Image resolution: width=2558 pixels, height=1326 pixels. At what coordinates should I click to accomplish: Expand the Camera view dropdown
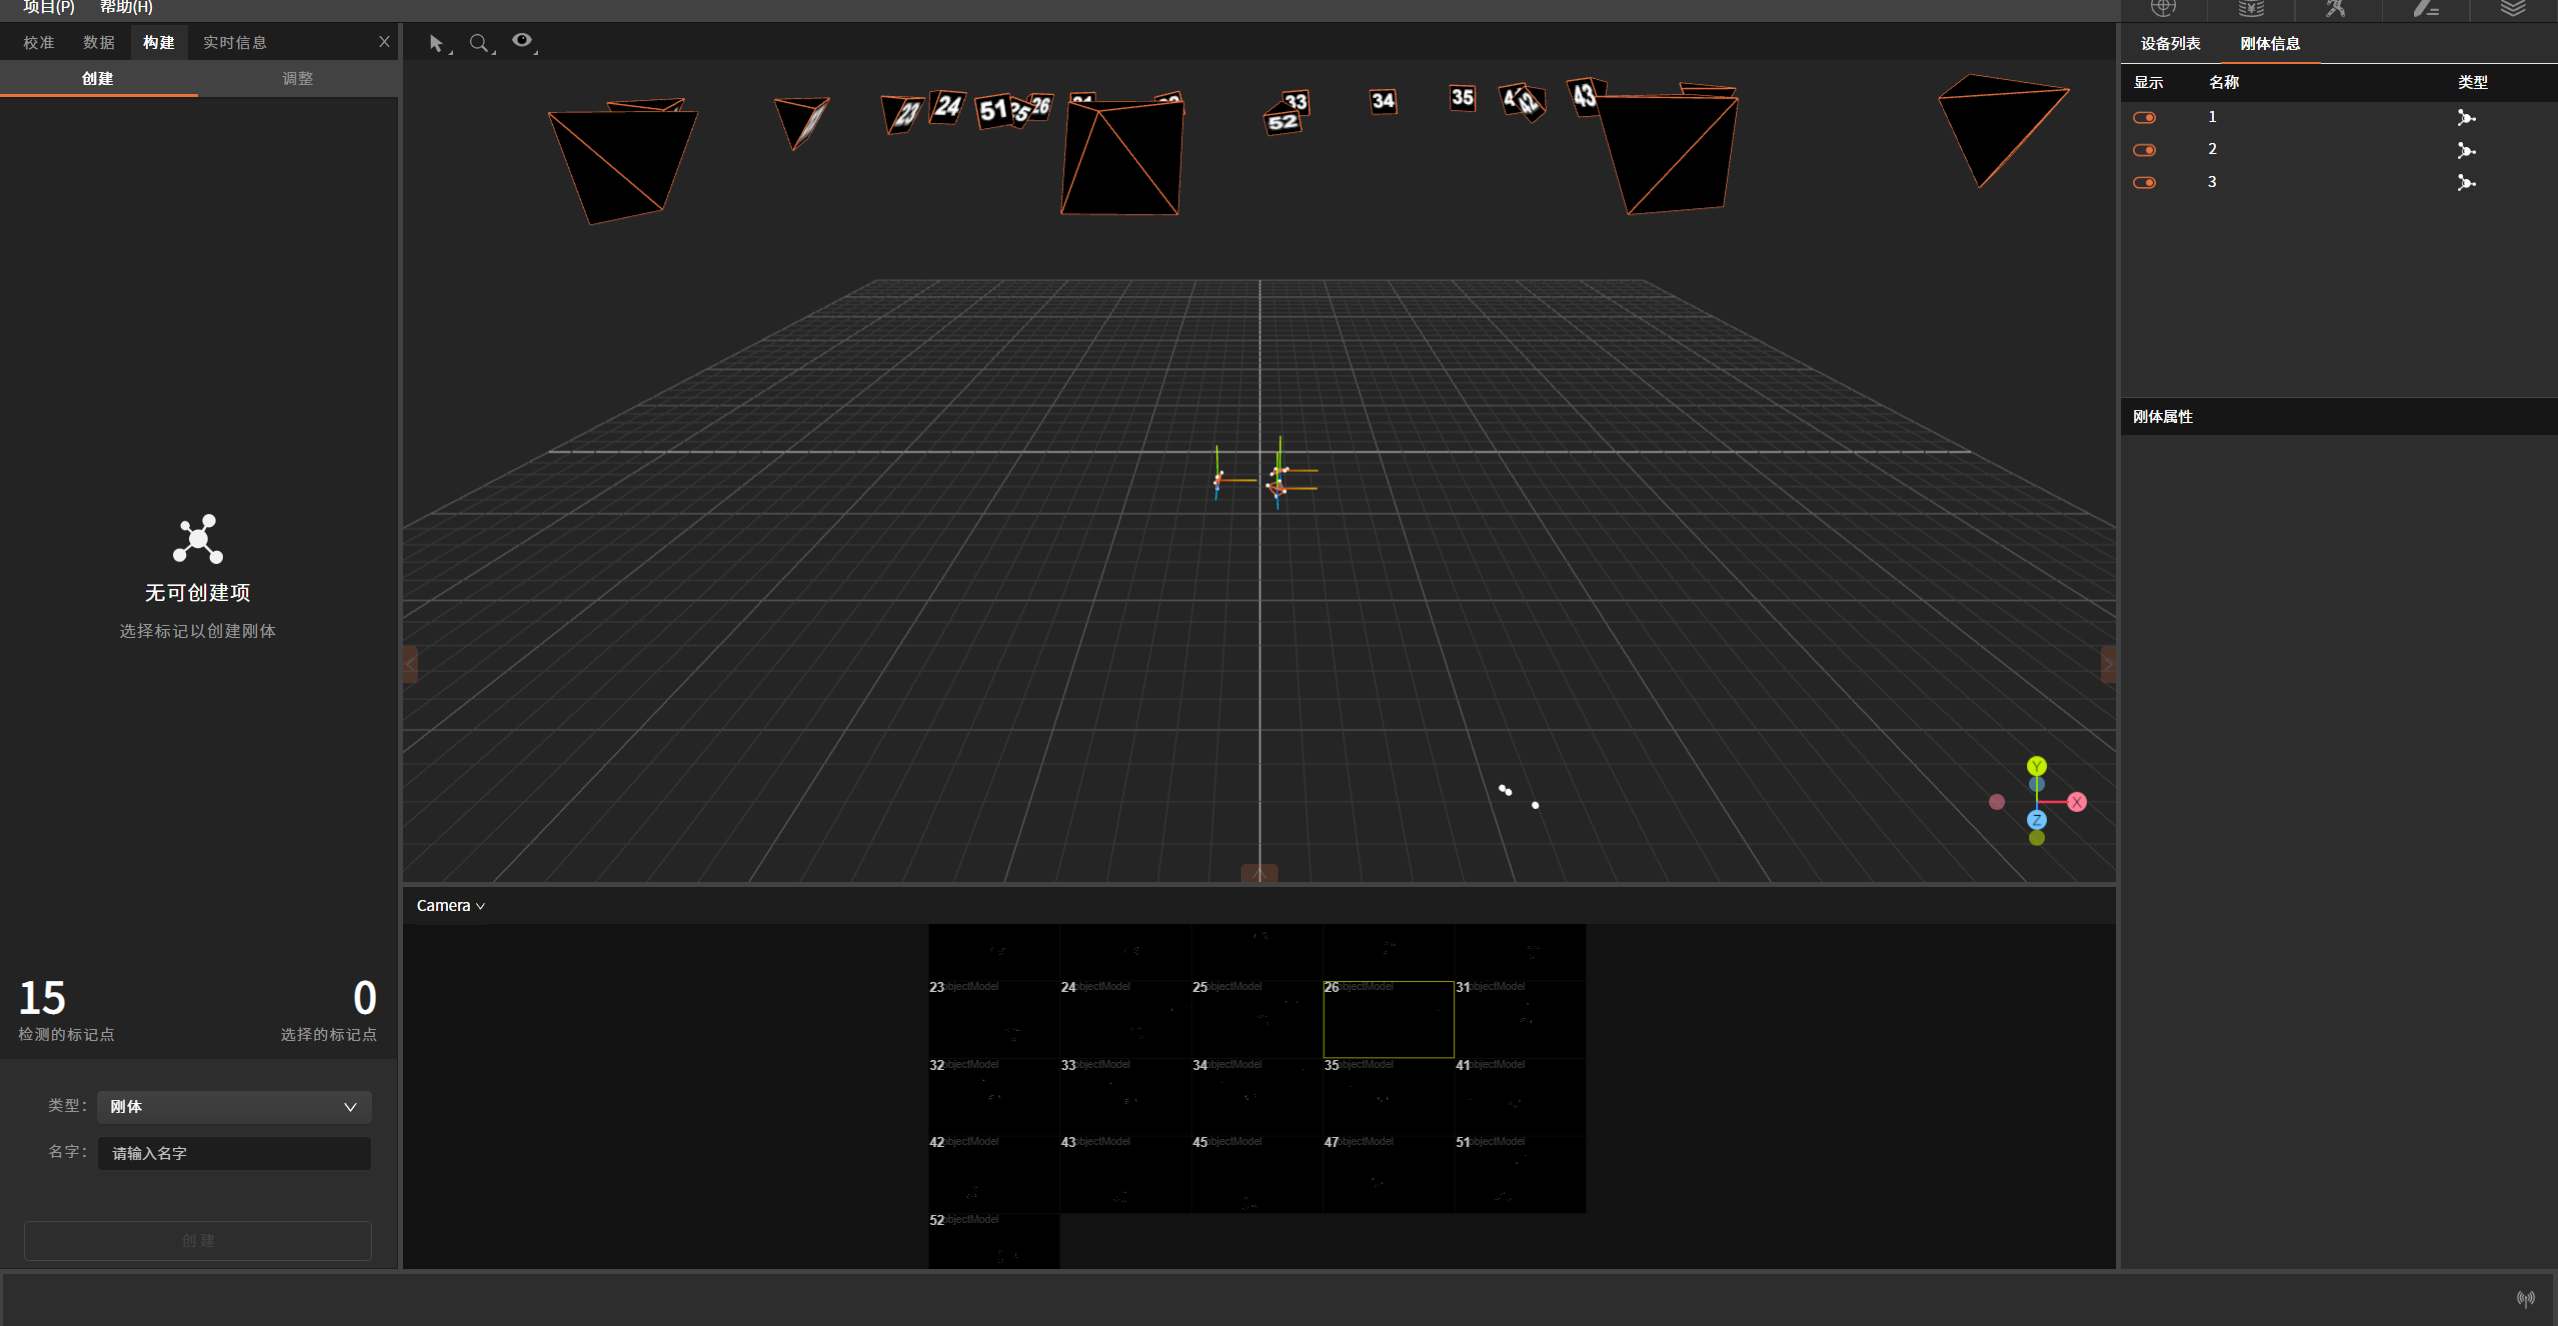click(x=450, y=905)
